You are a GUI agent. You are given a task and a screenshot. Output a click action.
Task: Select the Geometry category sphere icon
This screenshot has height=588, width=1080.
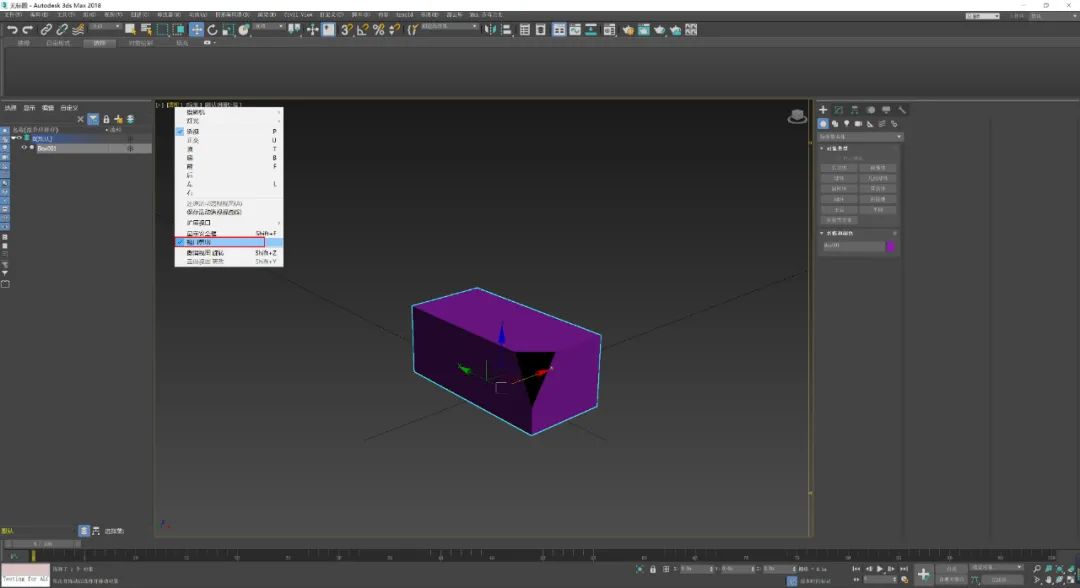(823, 124)
